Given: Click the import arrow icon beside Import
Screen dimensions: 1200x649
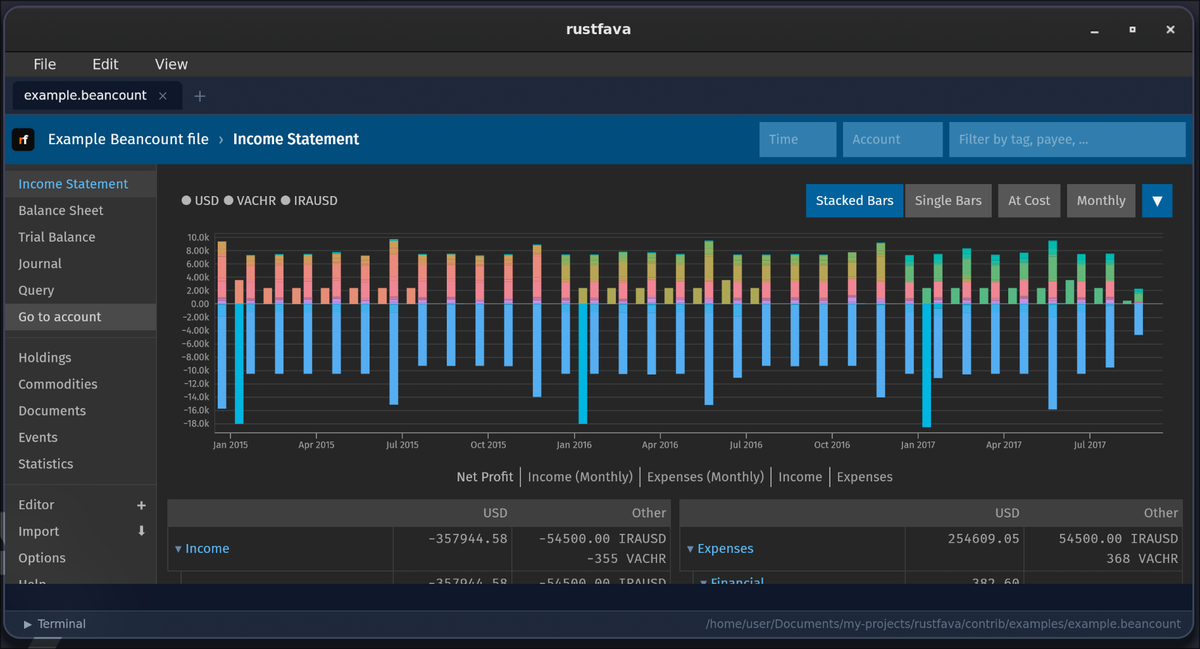Looking at the screenshot, I should (141, 531).
